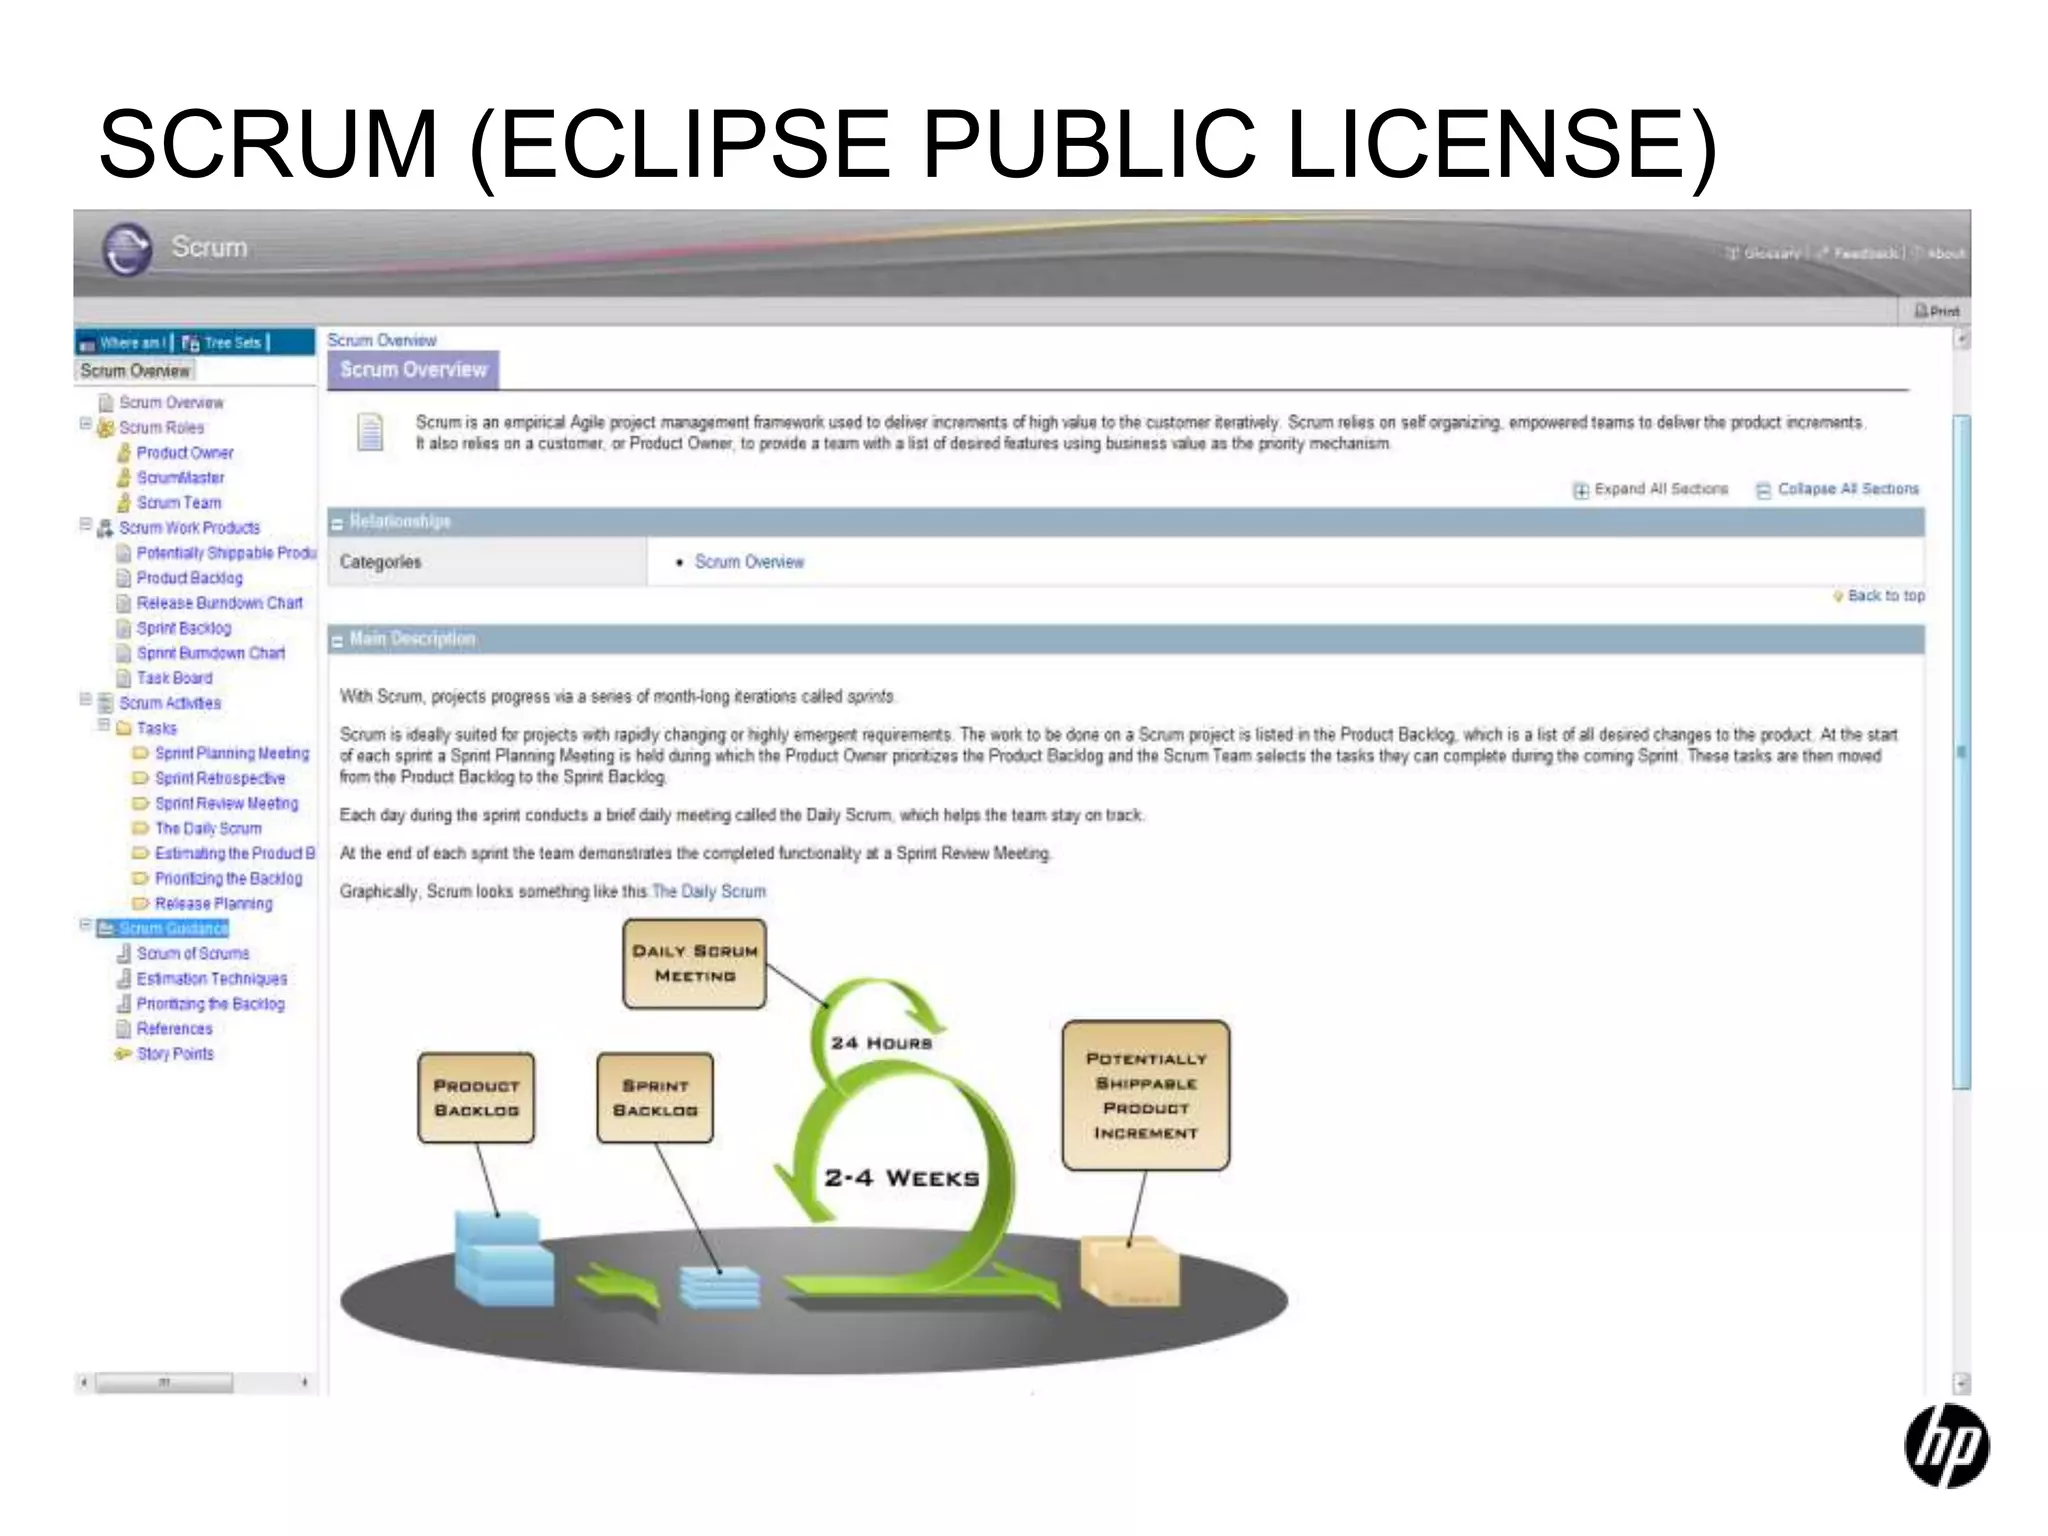Image resolution: width=2048 pixels, height=1536 pixels.
Task: Collapse the Scrum Roles tree node
Action: [86, 424]
